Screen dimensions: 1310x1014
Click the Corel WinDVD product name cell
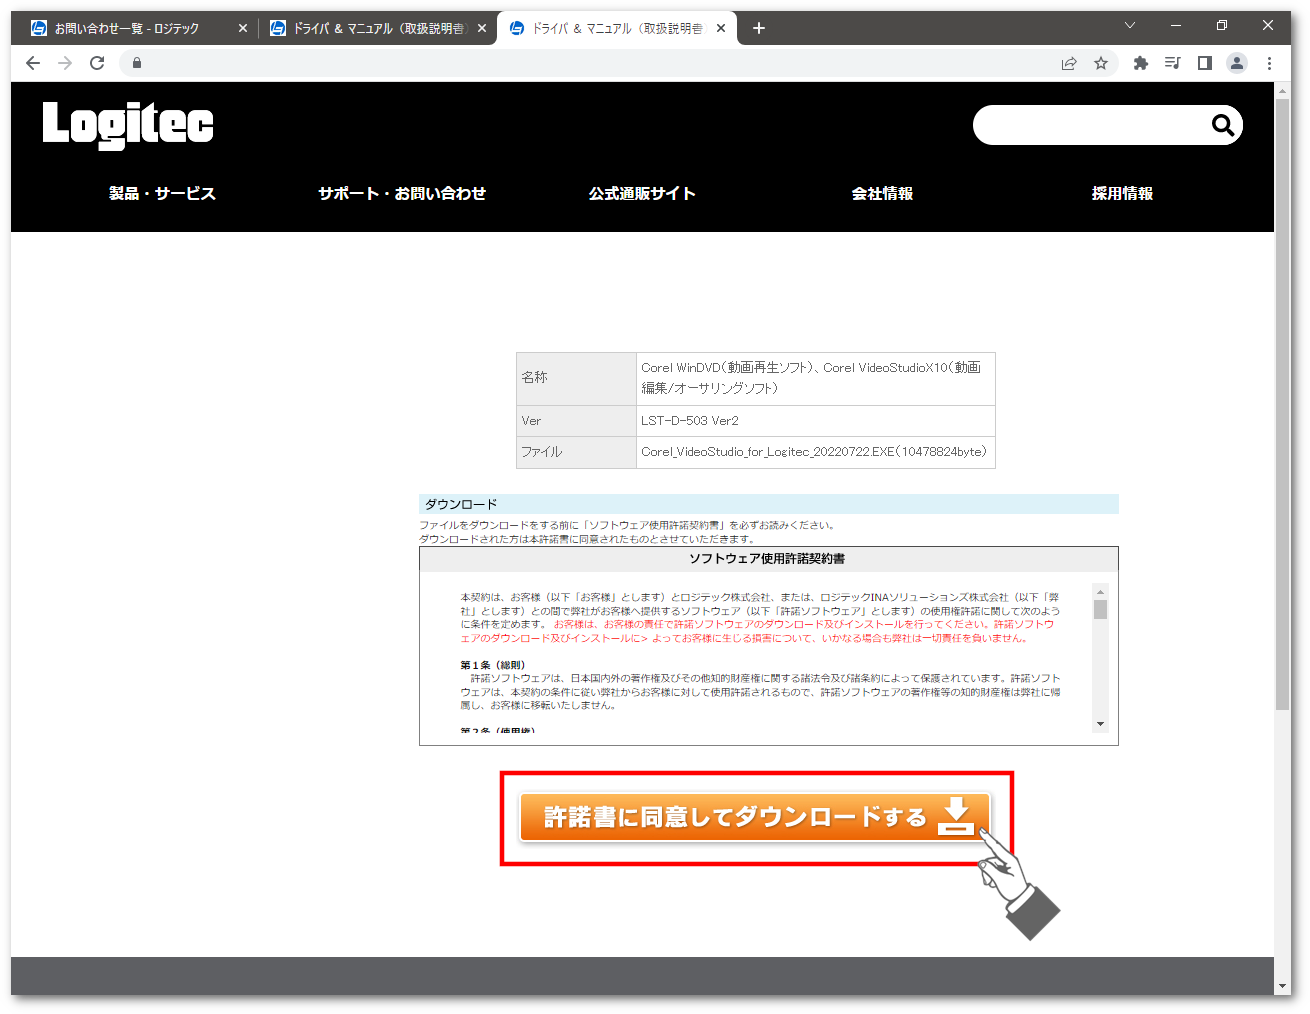816,379
